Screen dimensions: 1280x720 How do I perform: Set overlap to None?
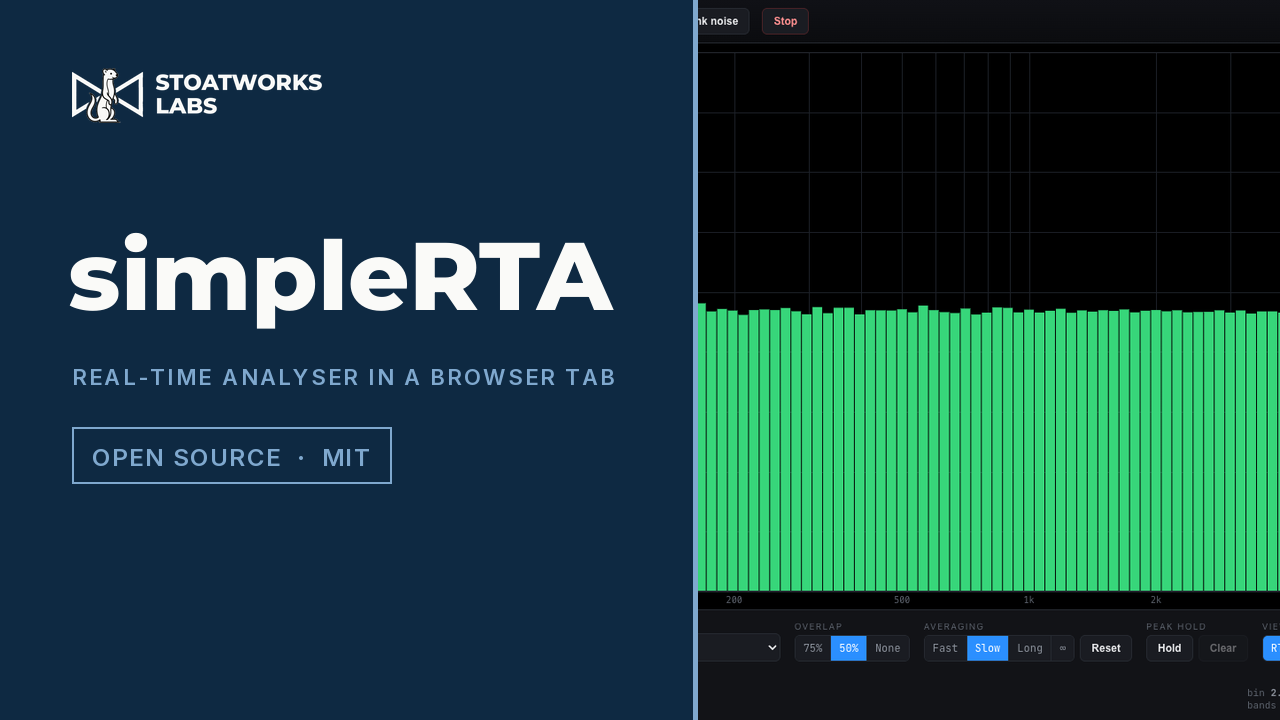pos(888,648)
